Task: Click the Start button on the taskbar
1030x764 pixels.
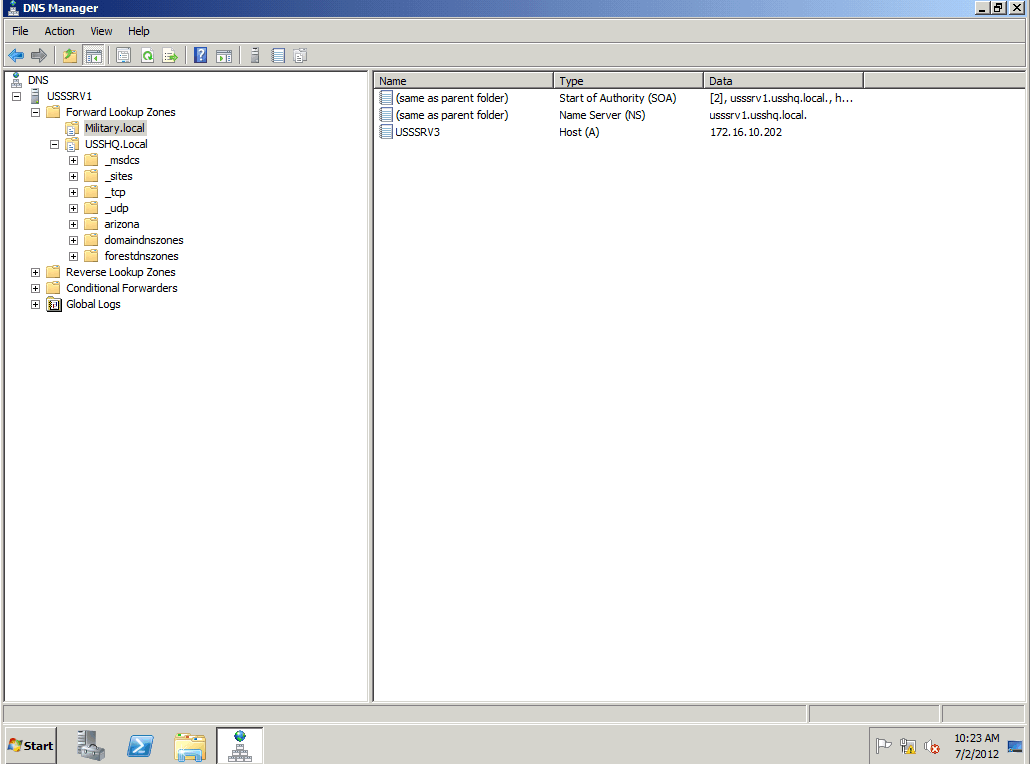Action: tap(30, 746)
